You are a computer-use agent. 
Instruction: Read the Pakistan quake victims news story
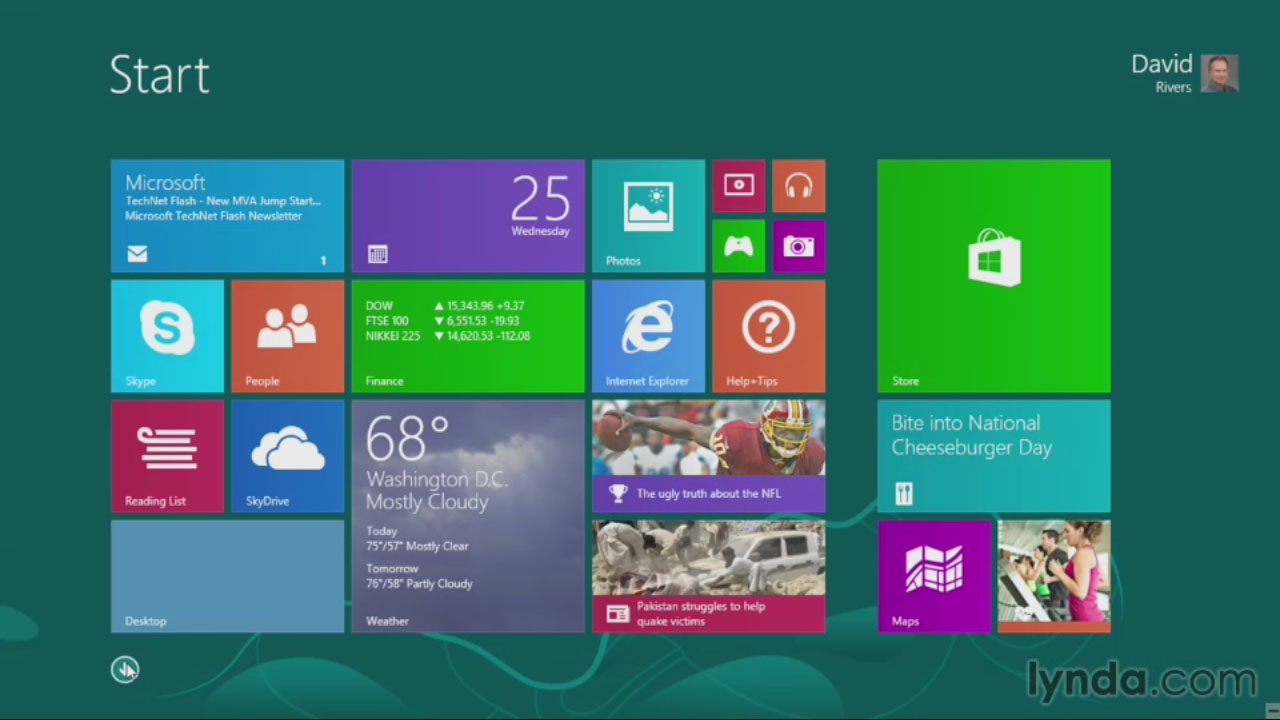click(708, 575)
